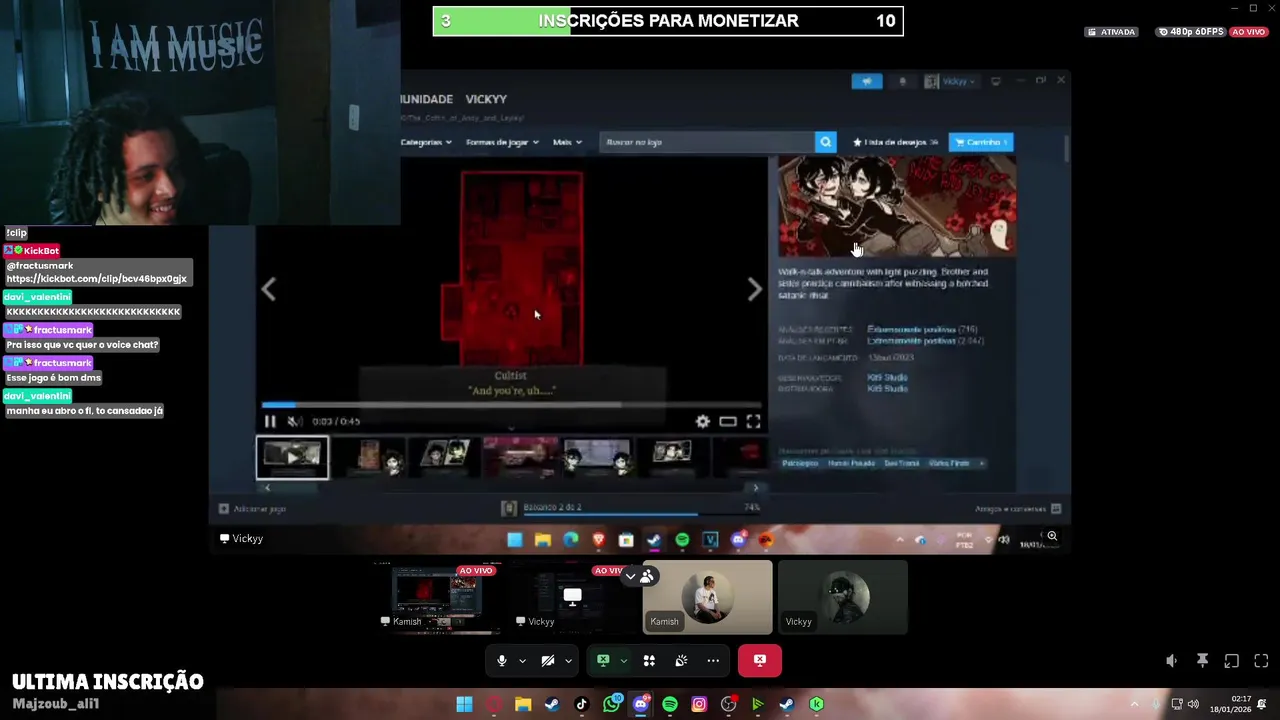Collapse participants with chevron toggle
This screenshot has width=1280, height=720.
(631, 576)
